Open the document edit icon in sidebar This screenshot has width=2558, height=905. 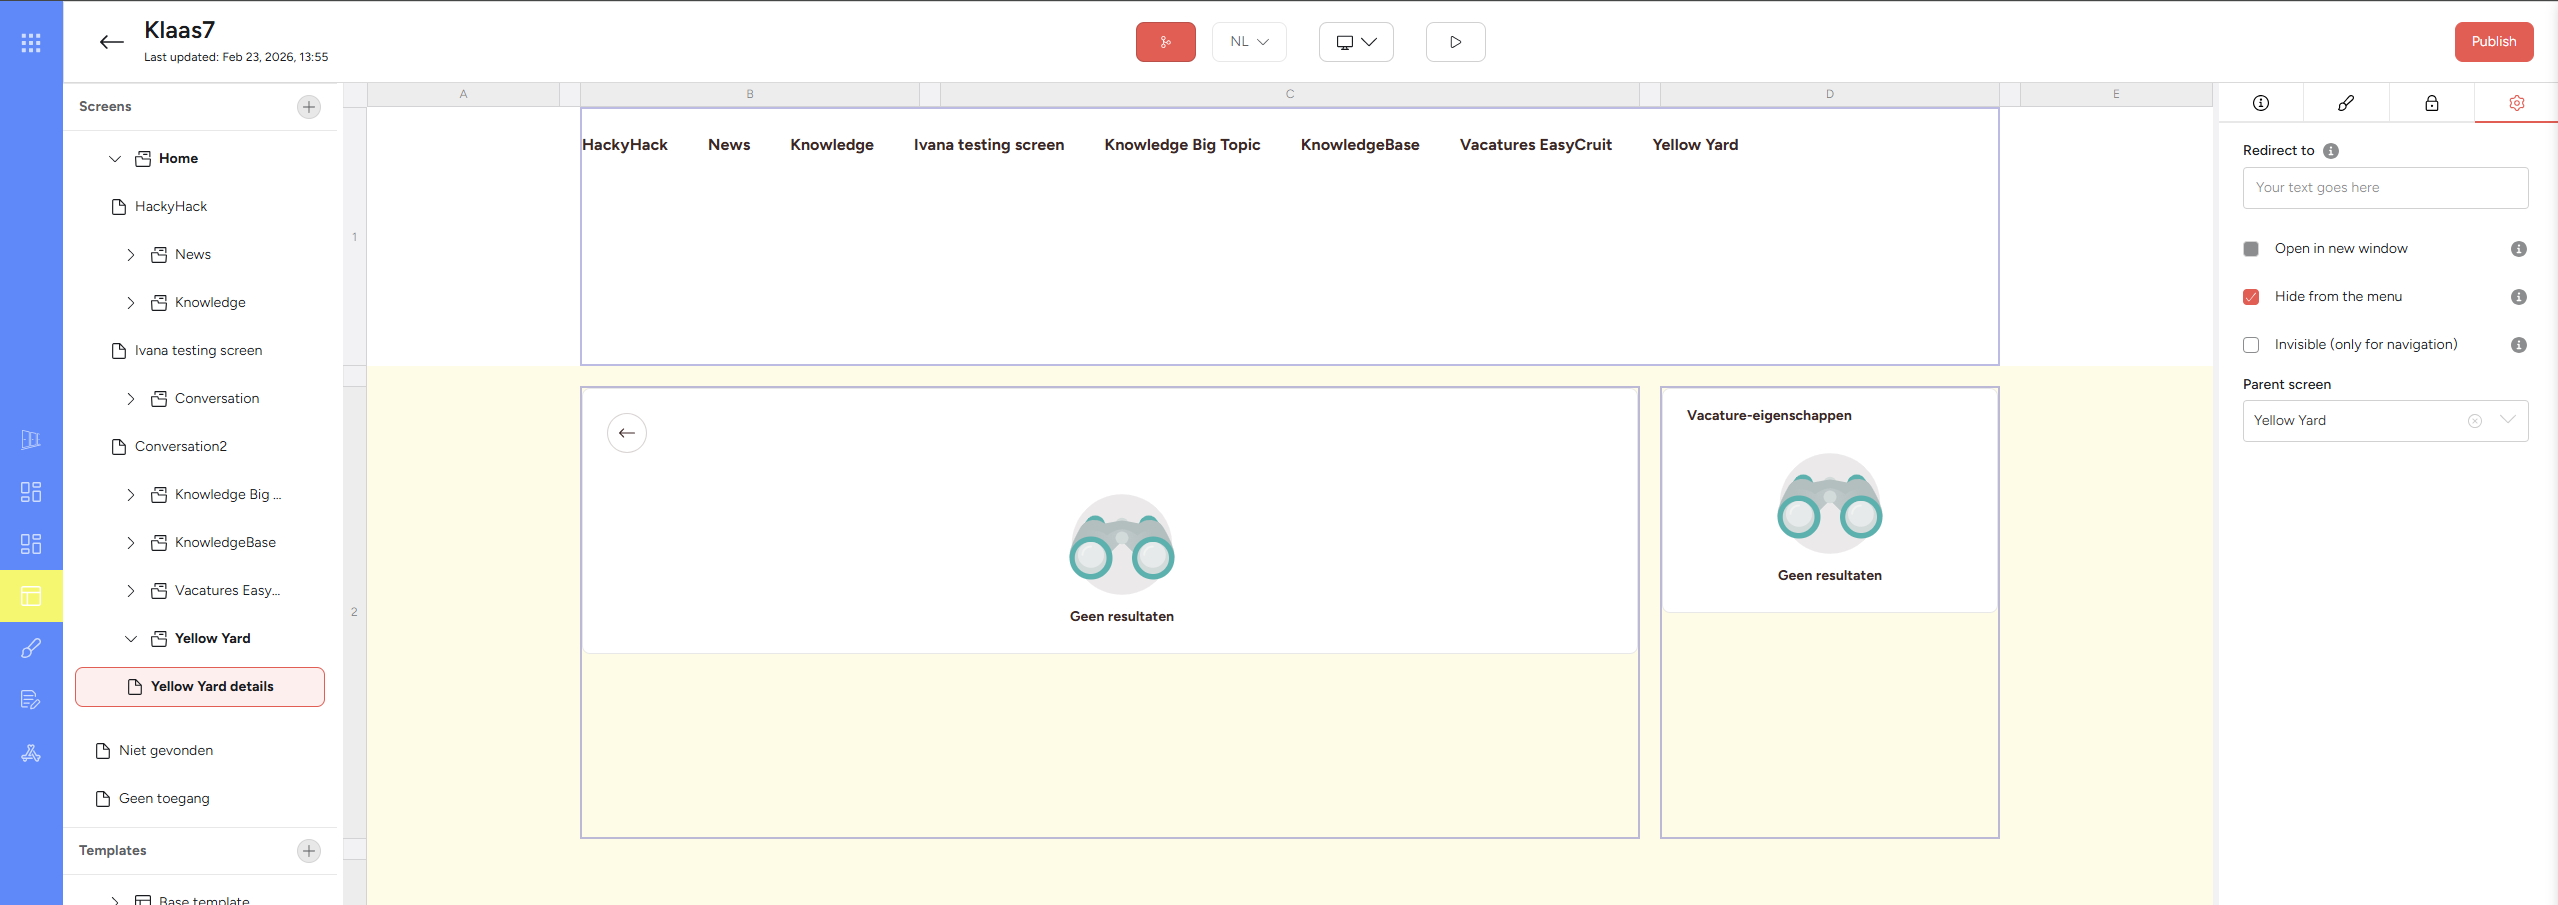tap(31, 700)
